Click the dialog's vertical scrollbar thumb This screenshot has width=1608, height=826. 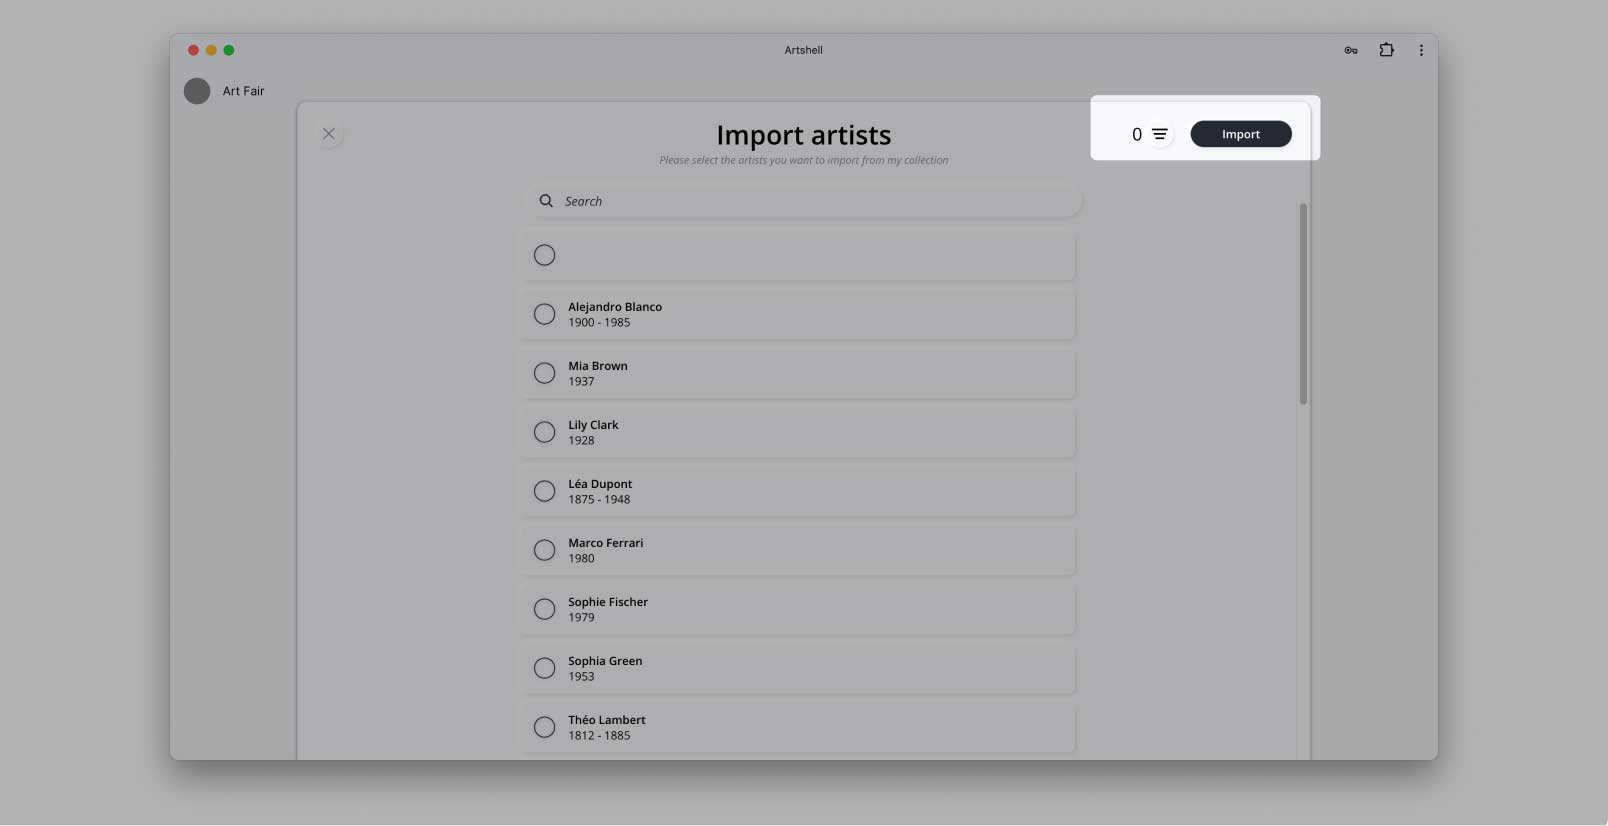[x=1303, y=304]
